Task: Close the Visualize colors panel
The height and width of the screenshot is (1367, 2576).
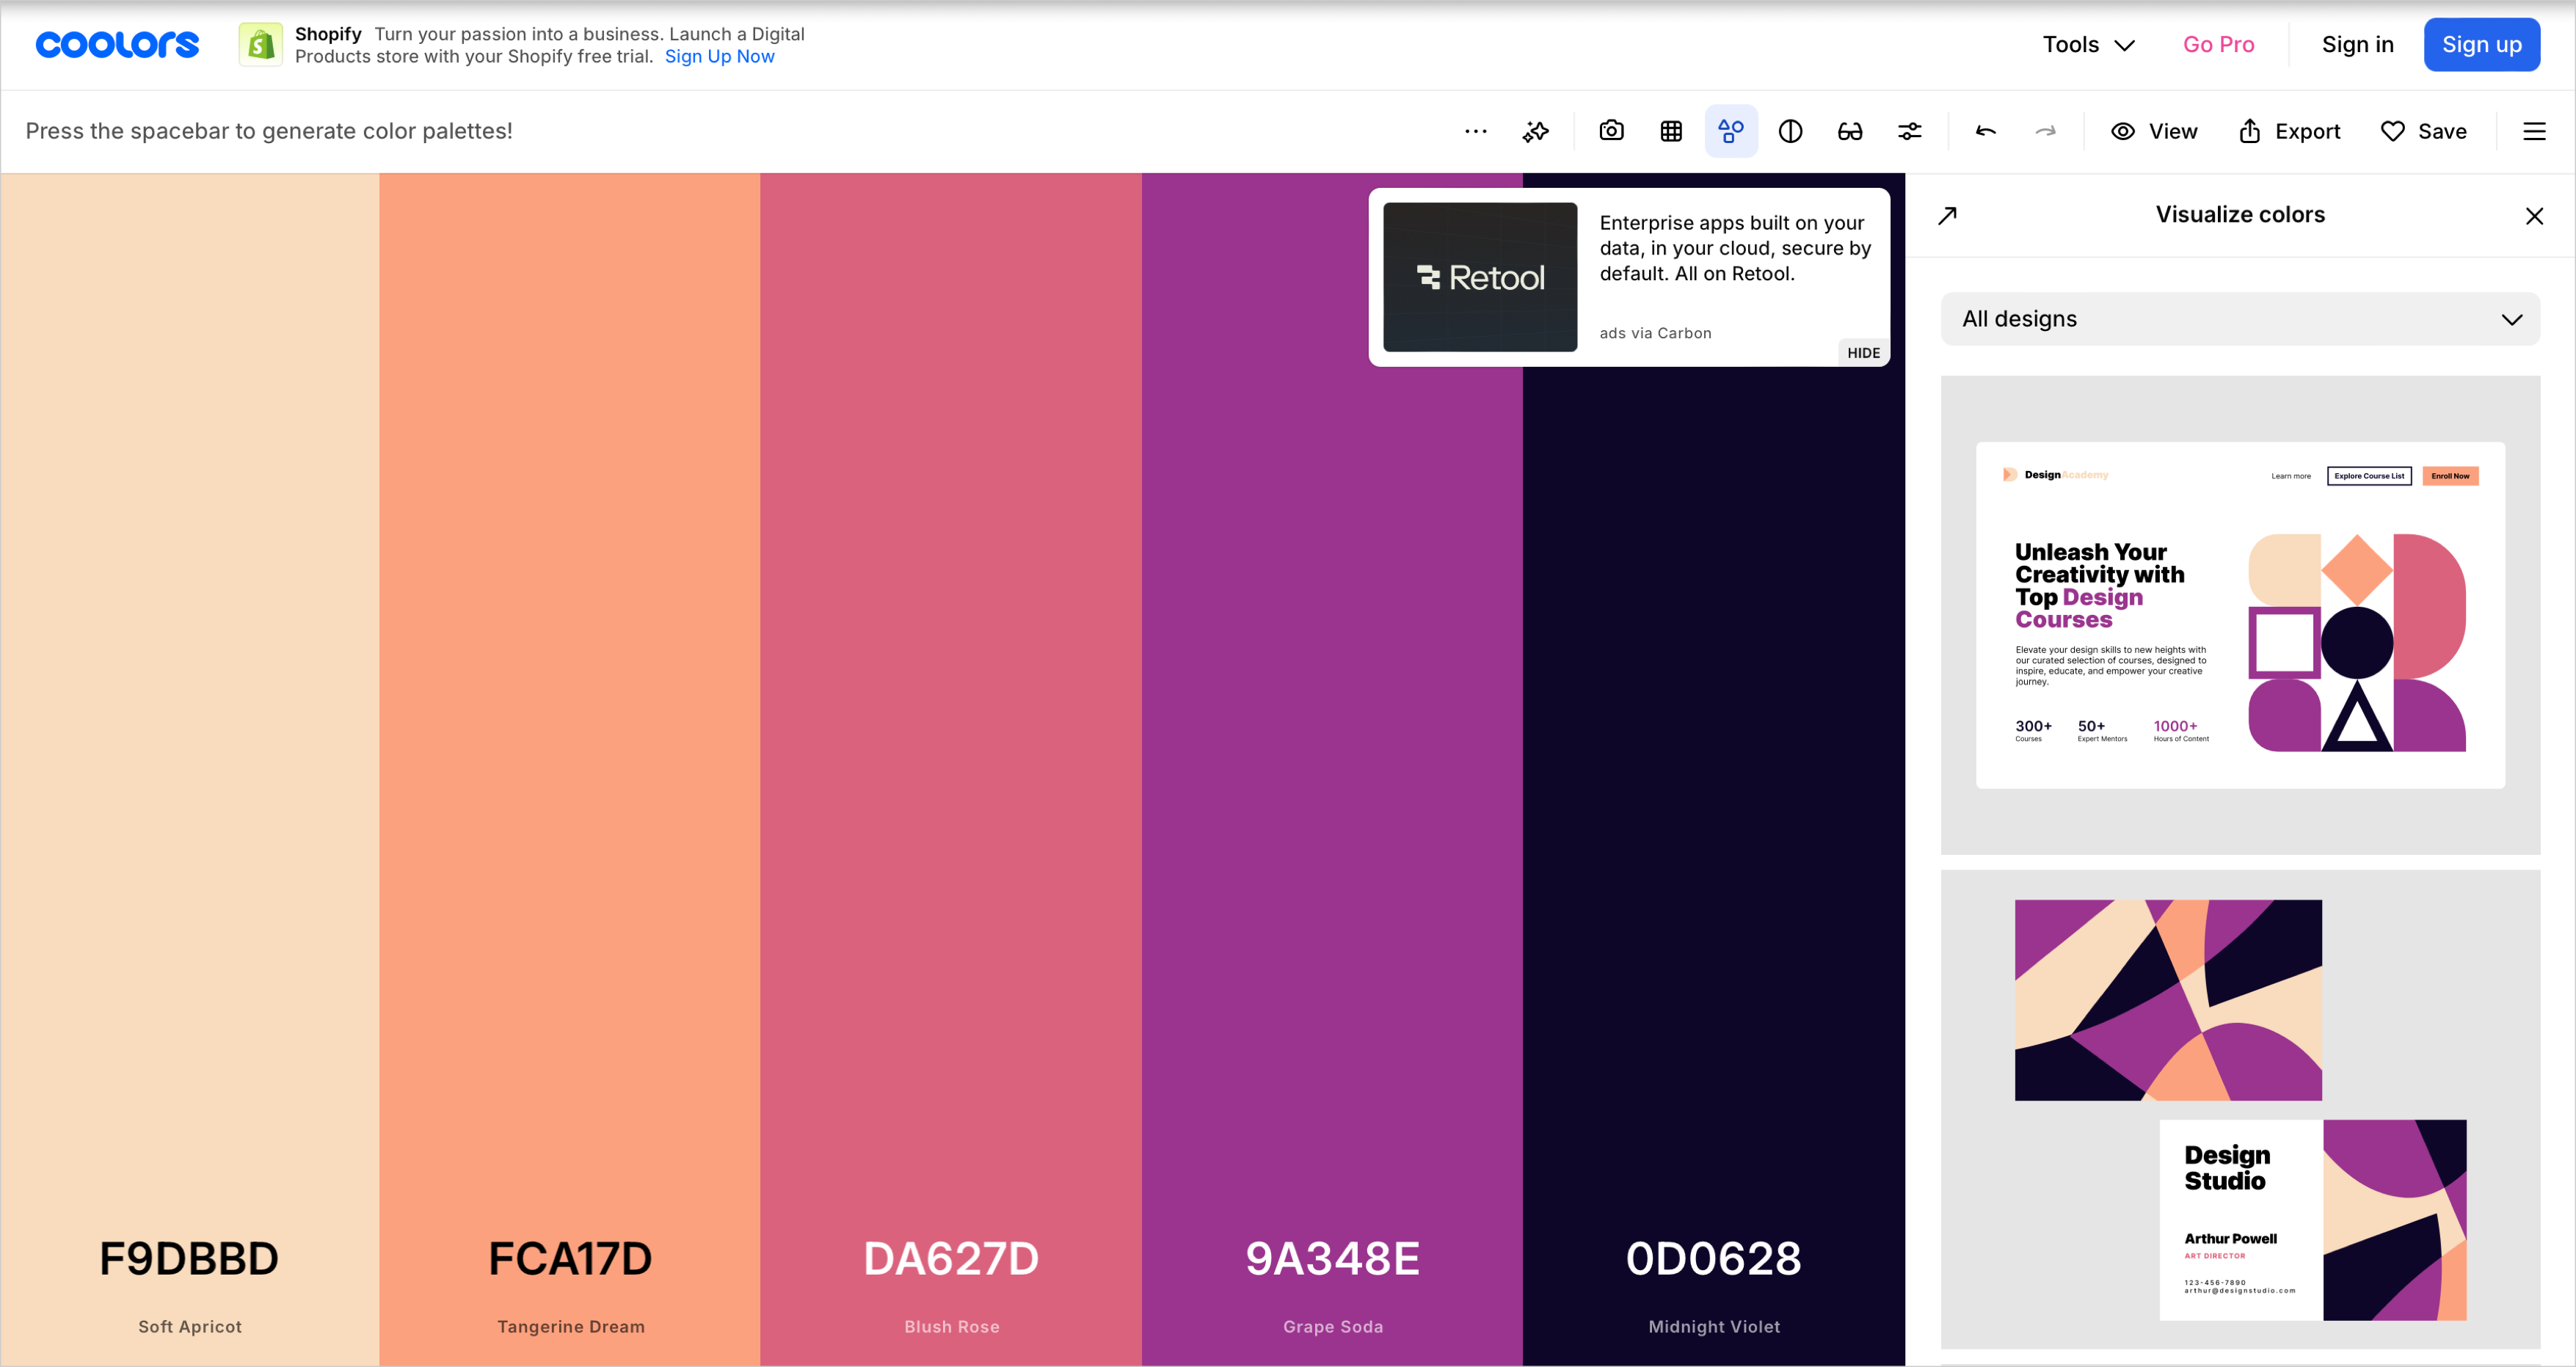Action: 2534,215
